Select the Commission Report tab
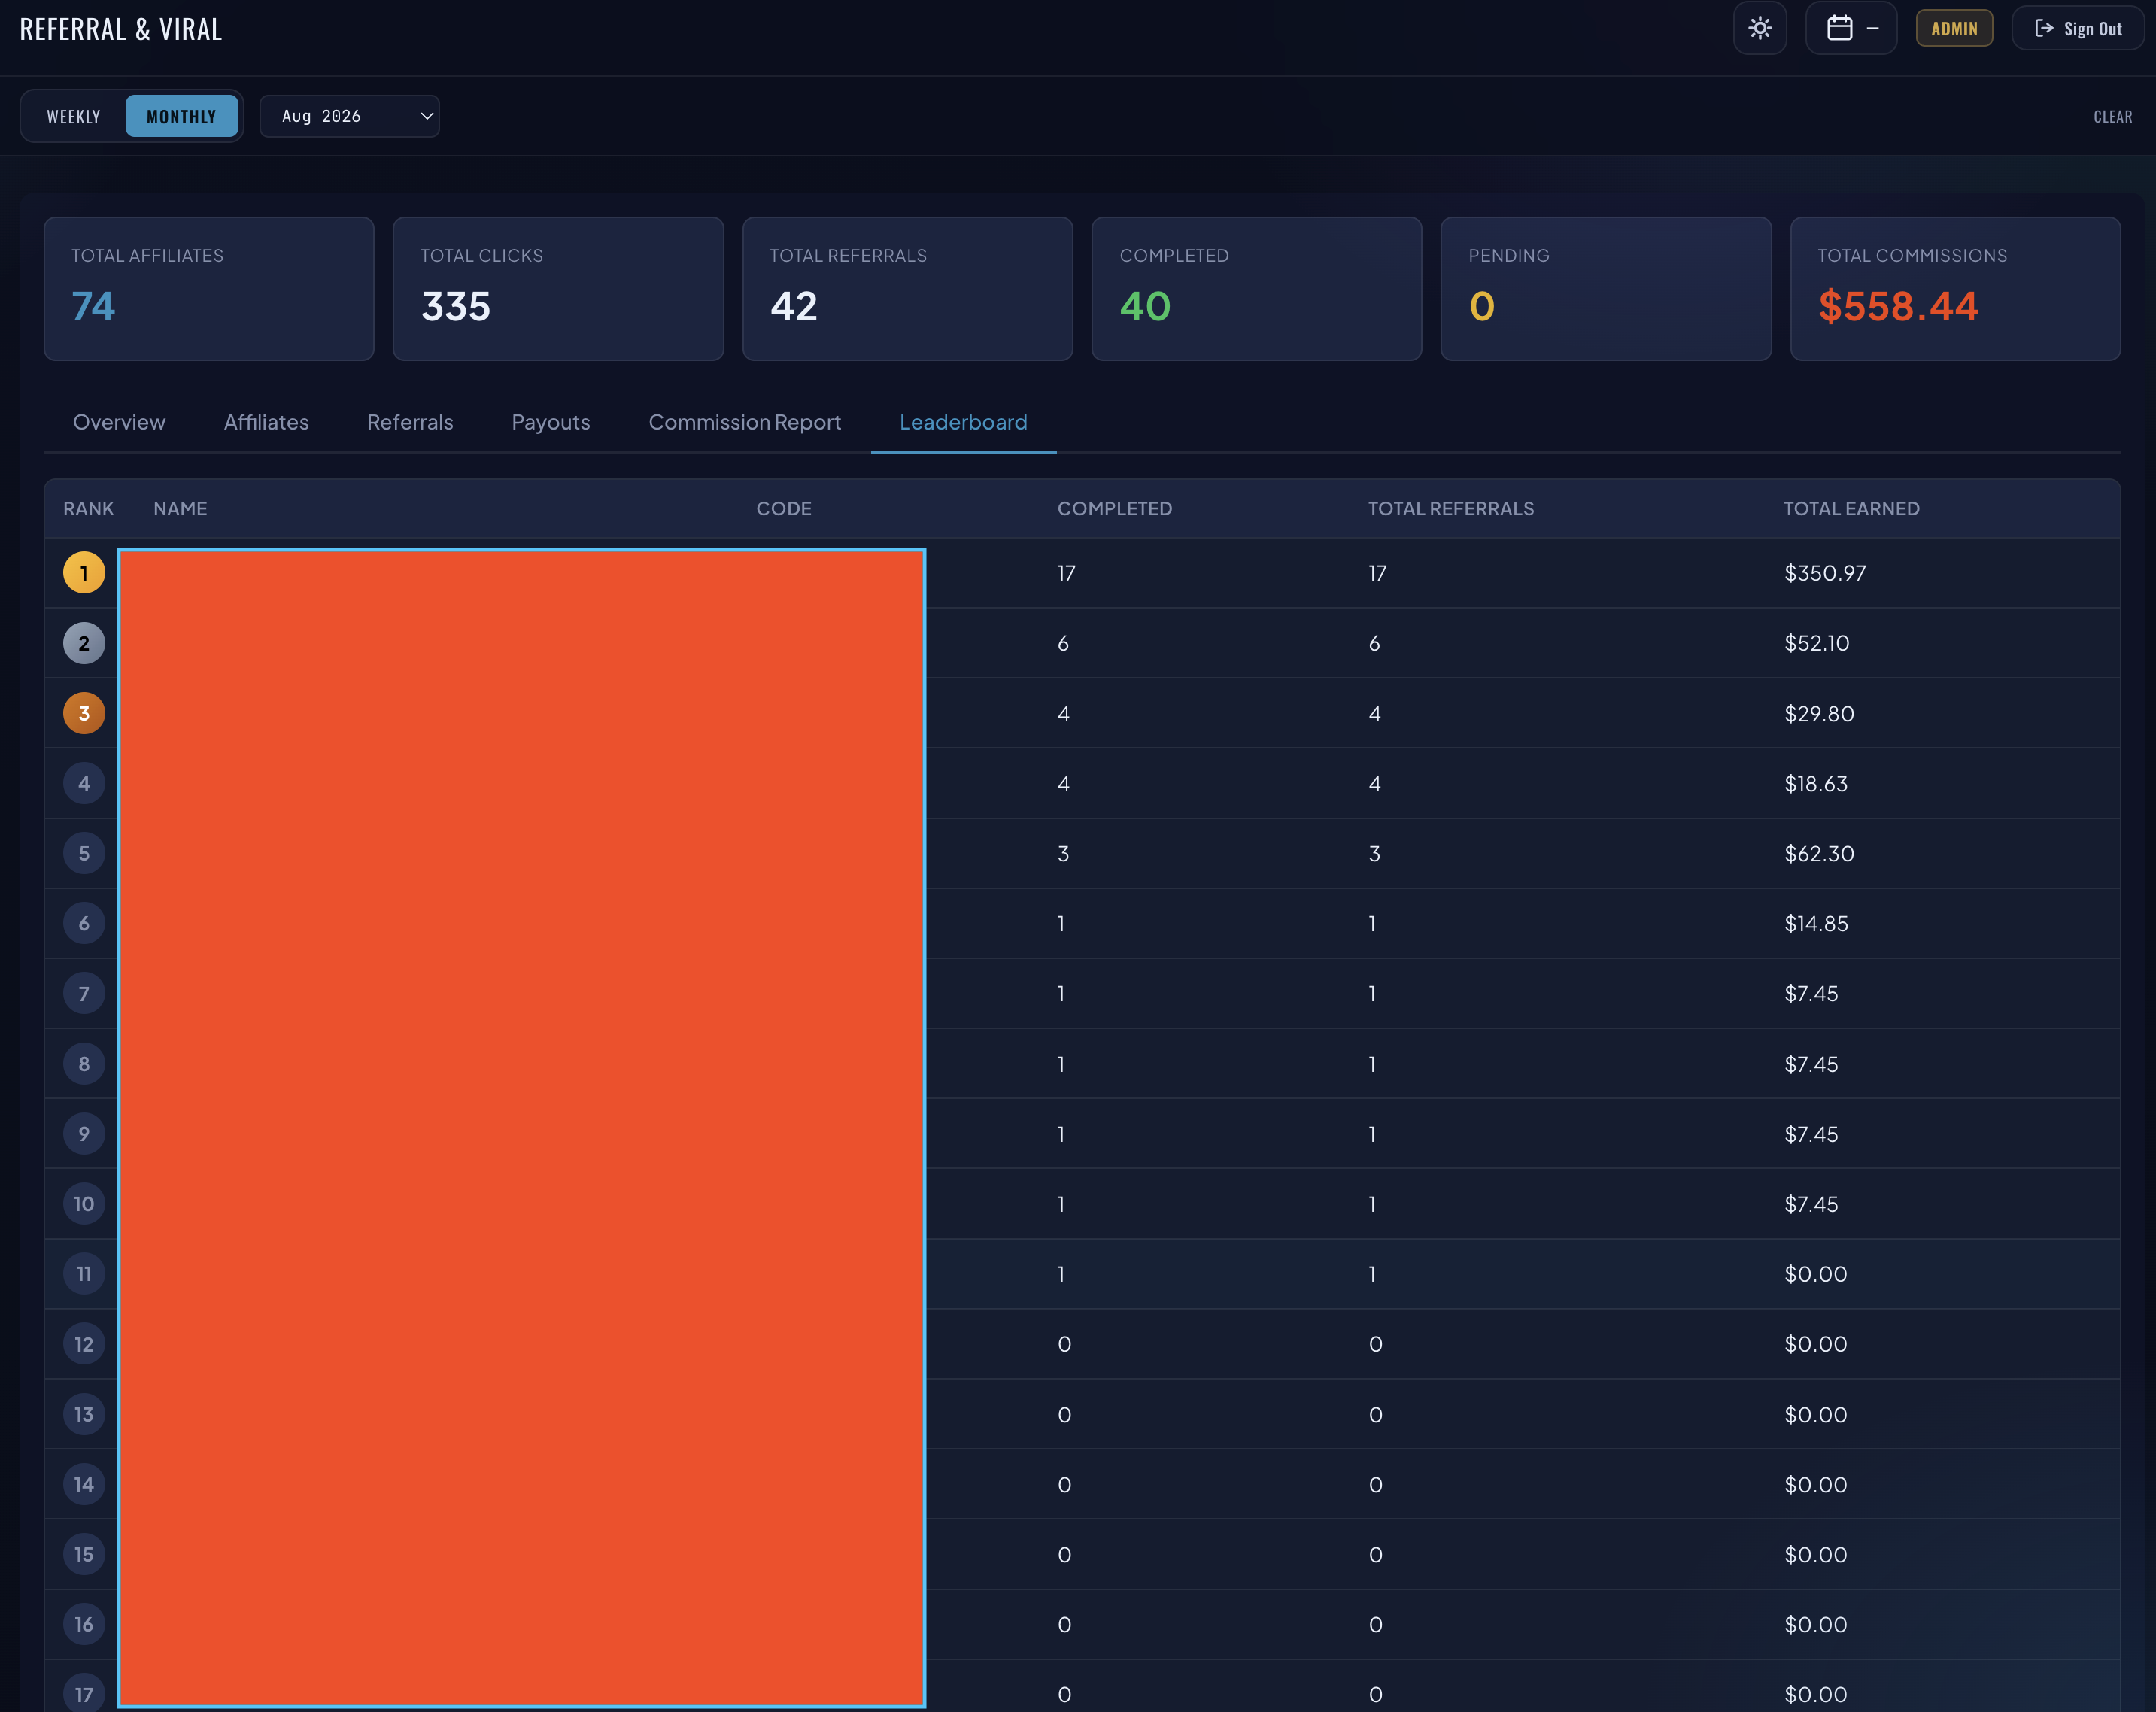2156x1712 pixels. [x=745, y=422]
